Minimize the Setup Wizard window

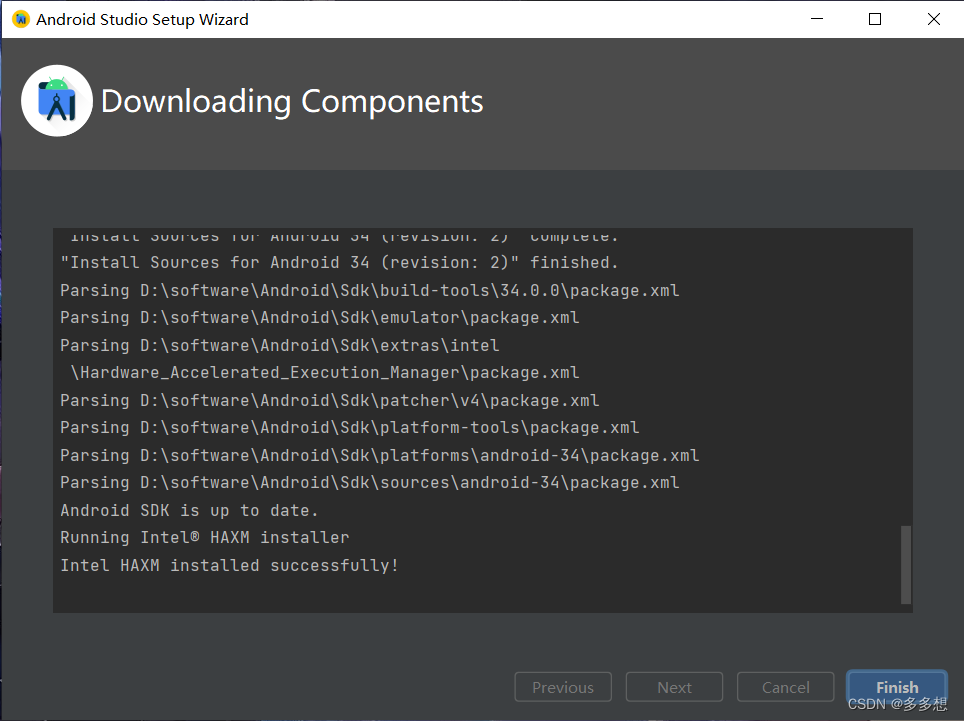tap(816, 19)
